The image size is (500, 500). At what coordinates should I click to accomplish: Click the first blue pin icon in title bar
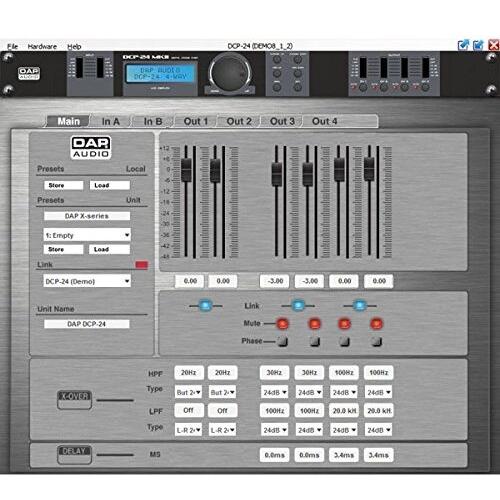[464, 45]
